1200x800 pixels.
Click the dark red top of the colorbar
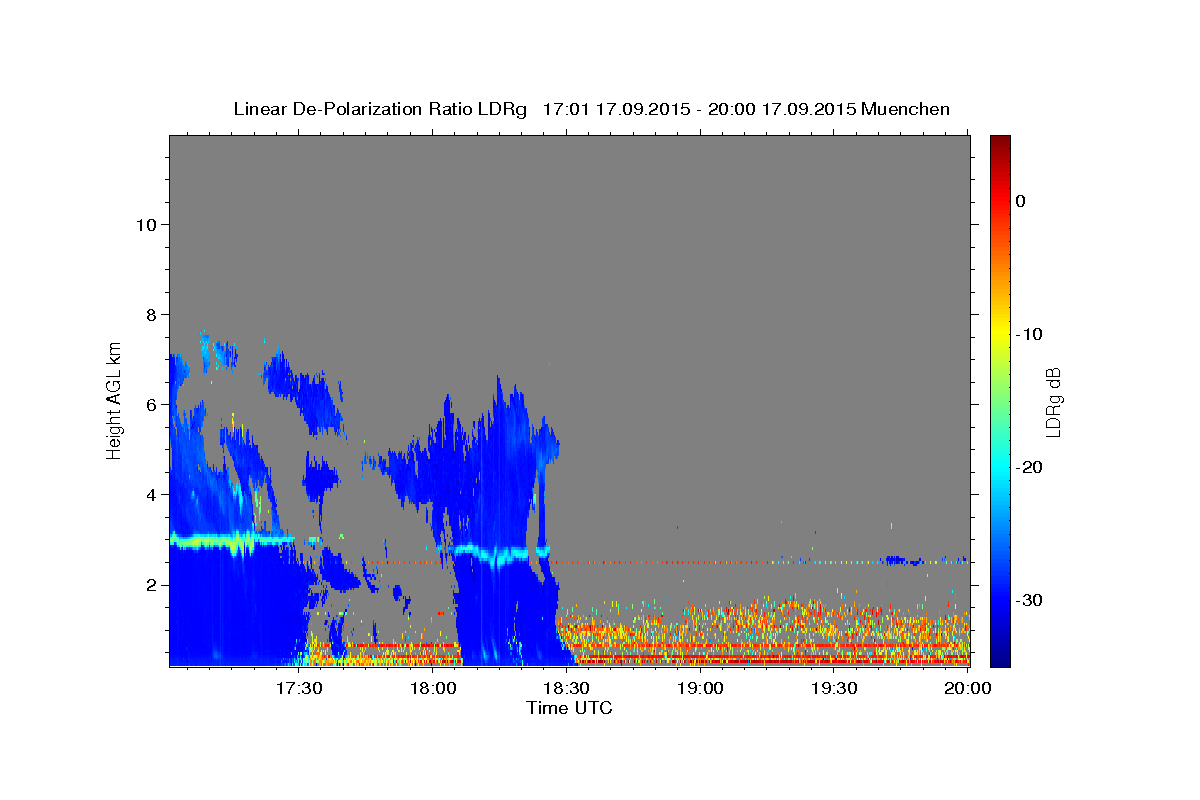click(1000, 145)
